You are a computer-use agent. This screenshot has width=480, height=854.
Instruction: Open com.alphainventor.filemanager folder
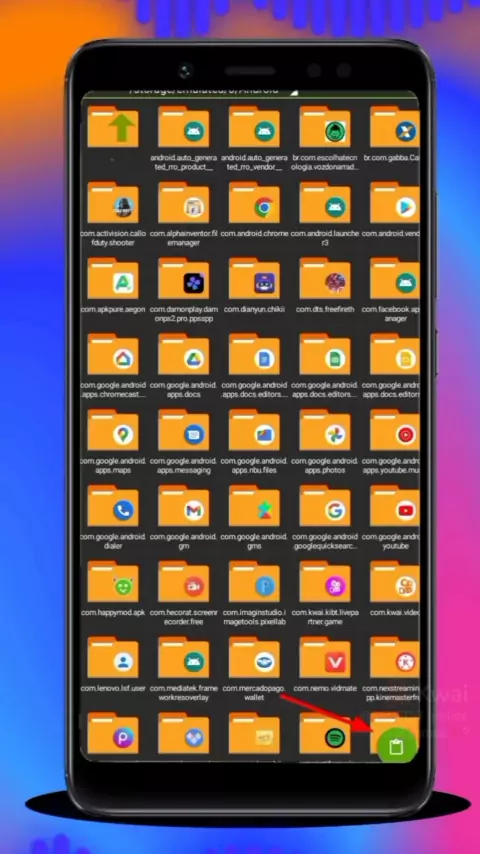184,203
